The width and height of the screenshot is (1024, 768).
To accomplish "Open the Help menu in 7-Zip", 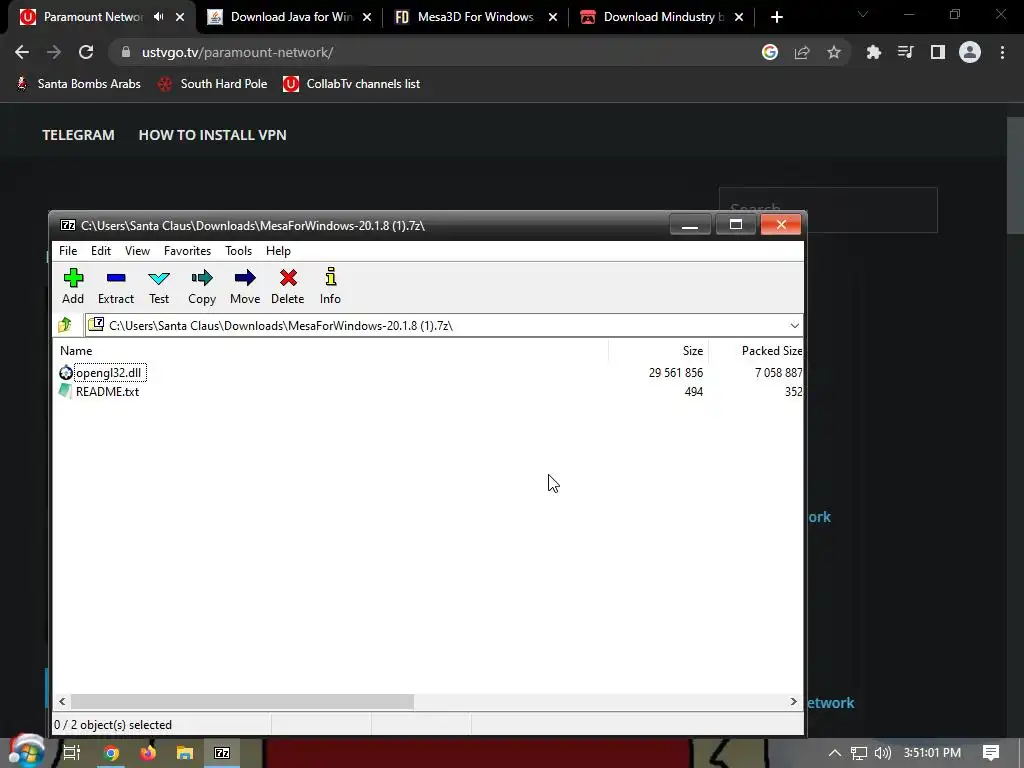I will point(278,251).
